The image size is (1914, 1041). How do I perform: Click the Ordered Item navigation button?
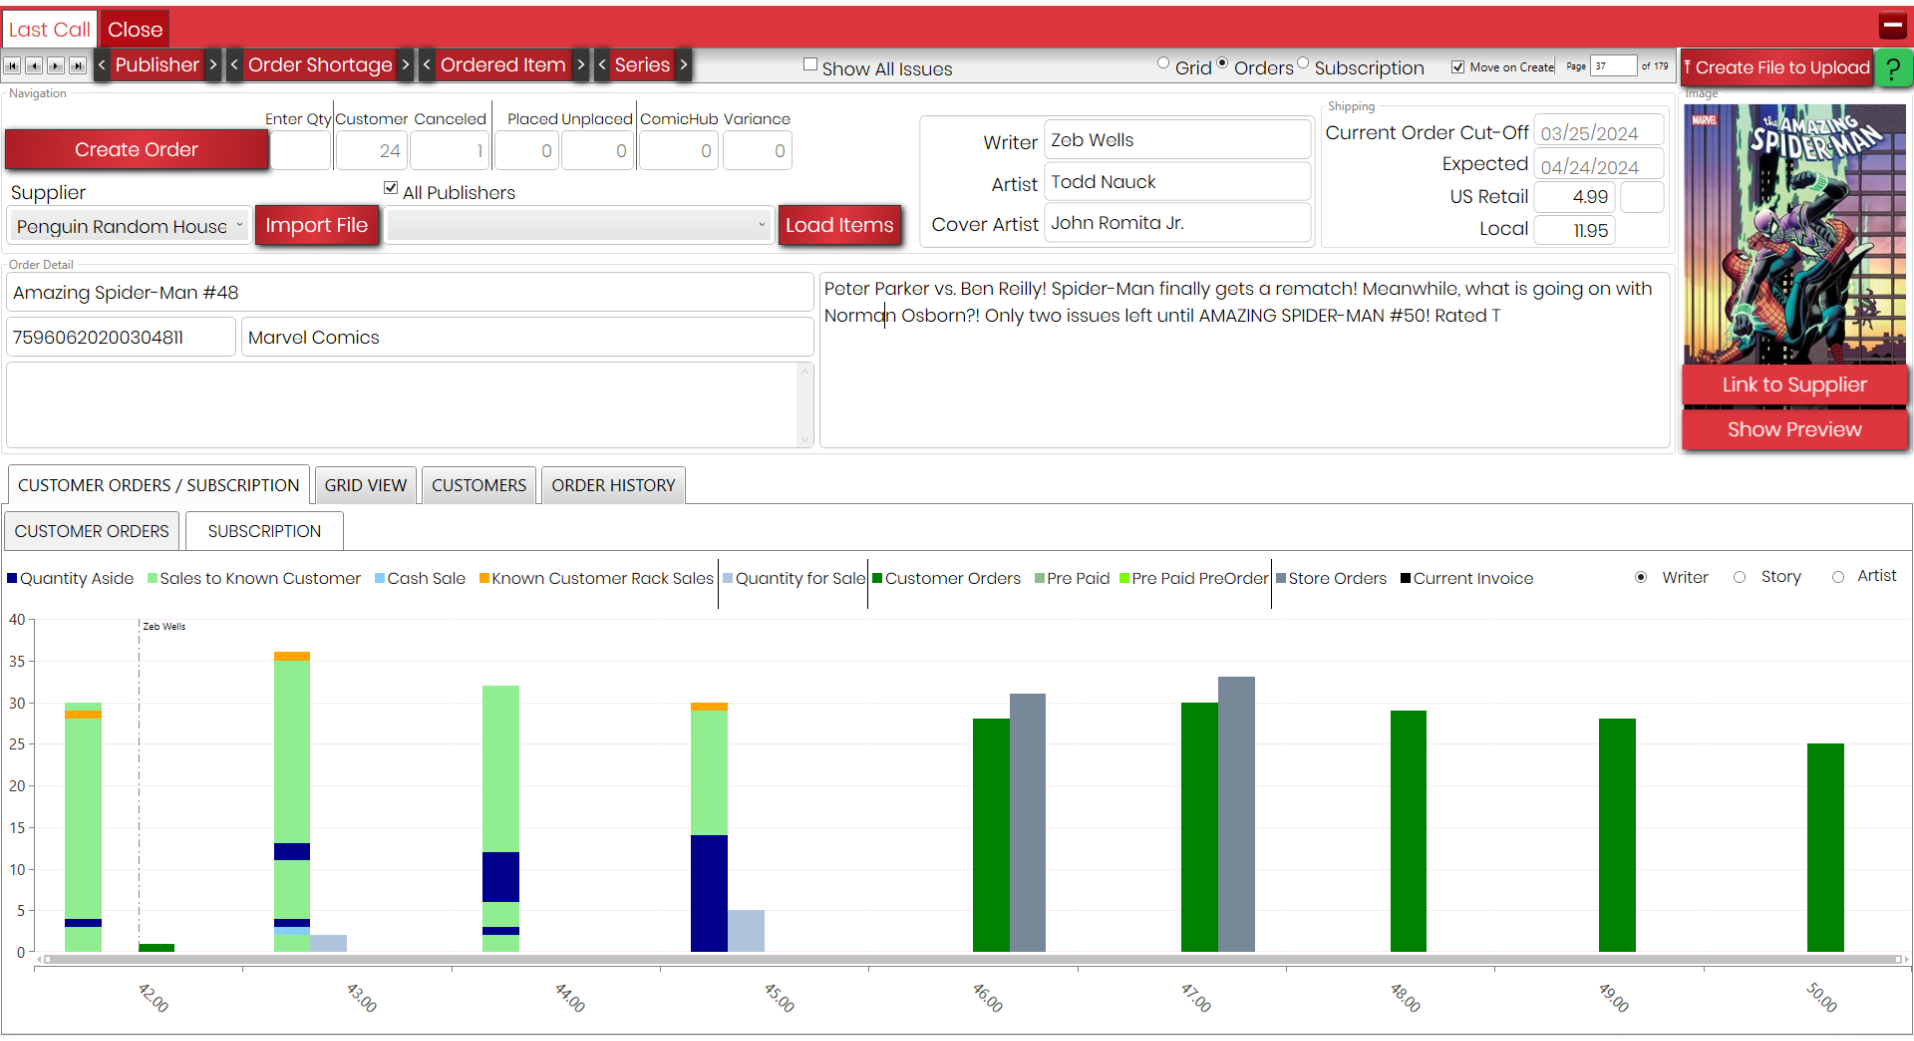tap(503, 65)
